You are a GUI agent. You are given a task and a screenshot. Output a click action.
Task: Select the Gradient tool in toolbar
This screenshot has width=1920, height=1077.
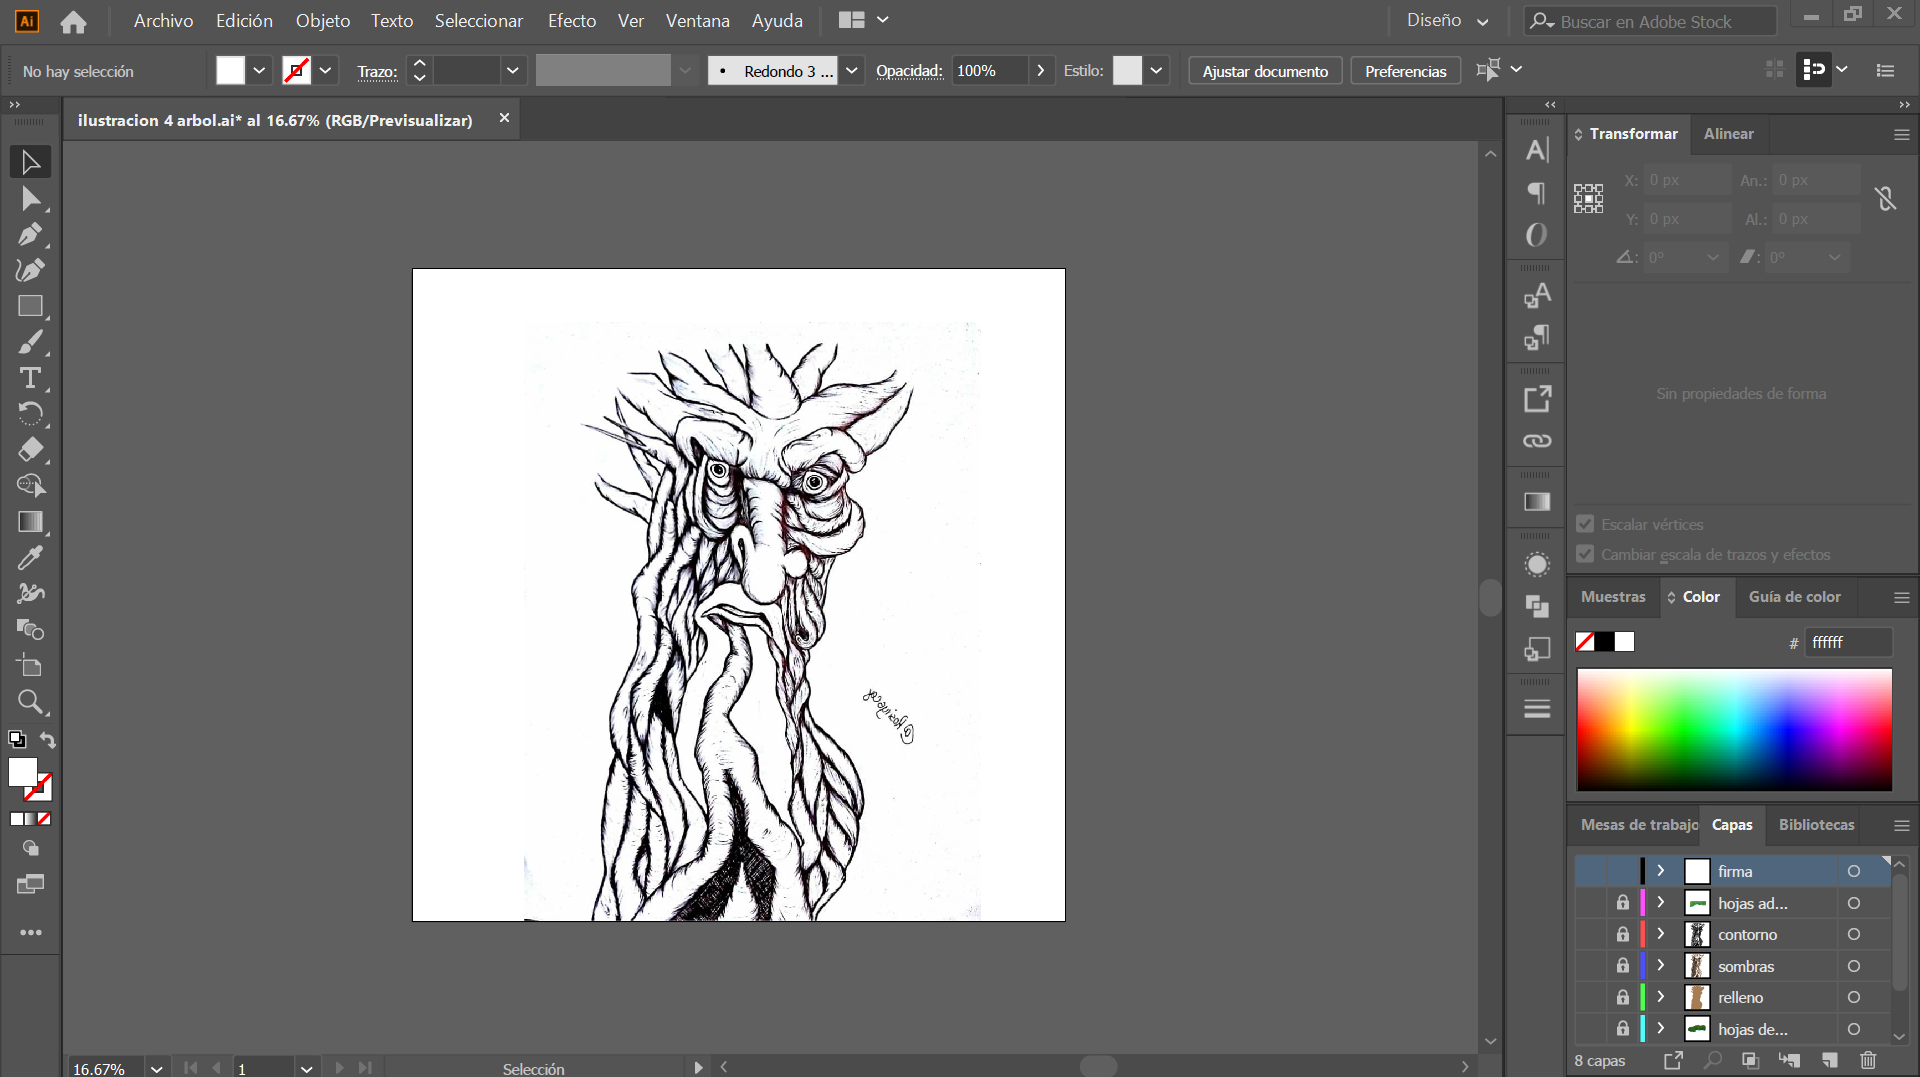30,522
